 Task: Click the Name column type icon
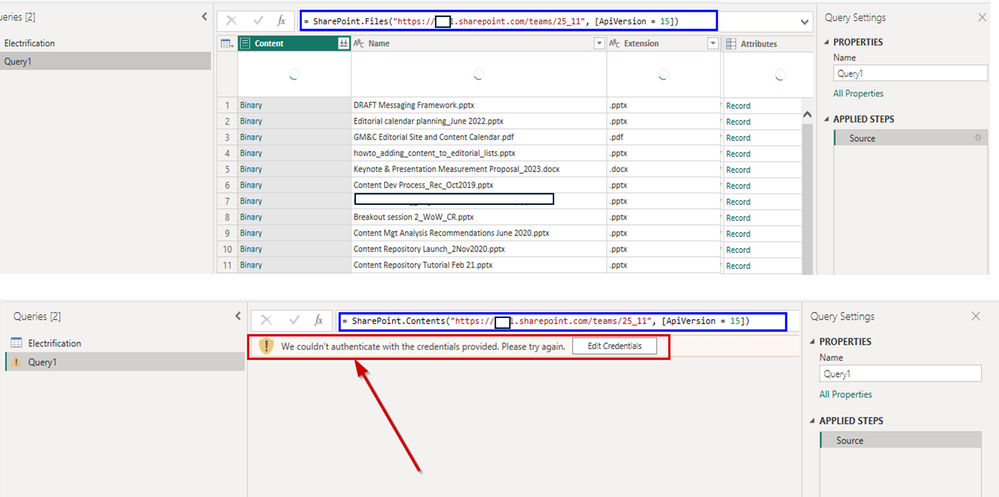click(359, 43)
